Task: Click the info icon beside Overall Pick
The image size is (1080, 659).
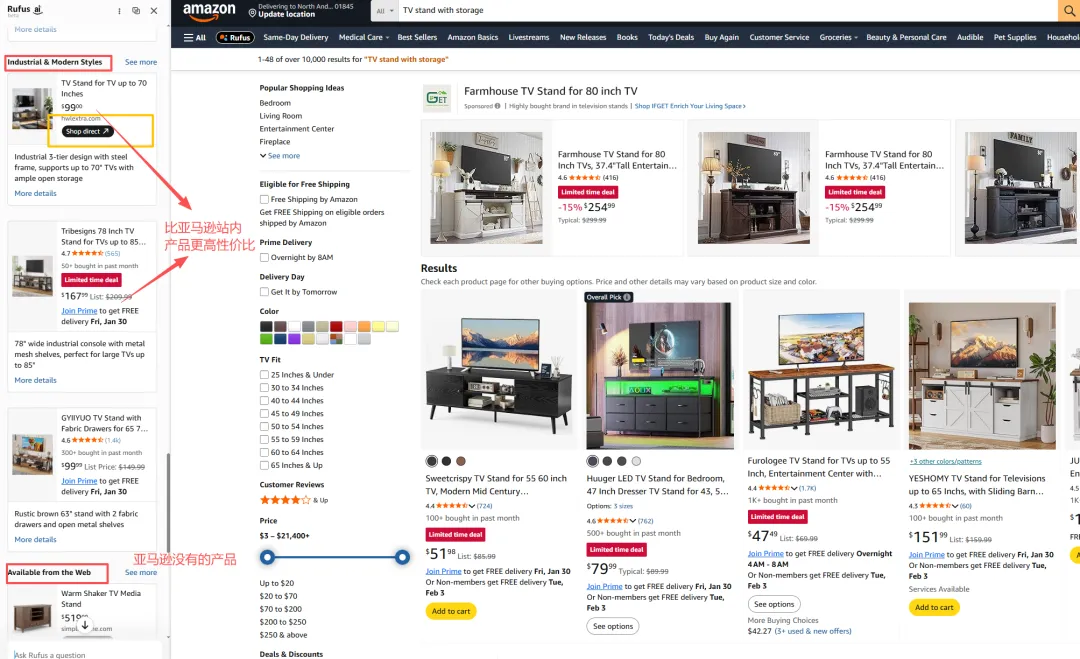Action: tap(627, 297)
